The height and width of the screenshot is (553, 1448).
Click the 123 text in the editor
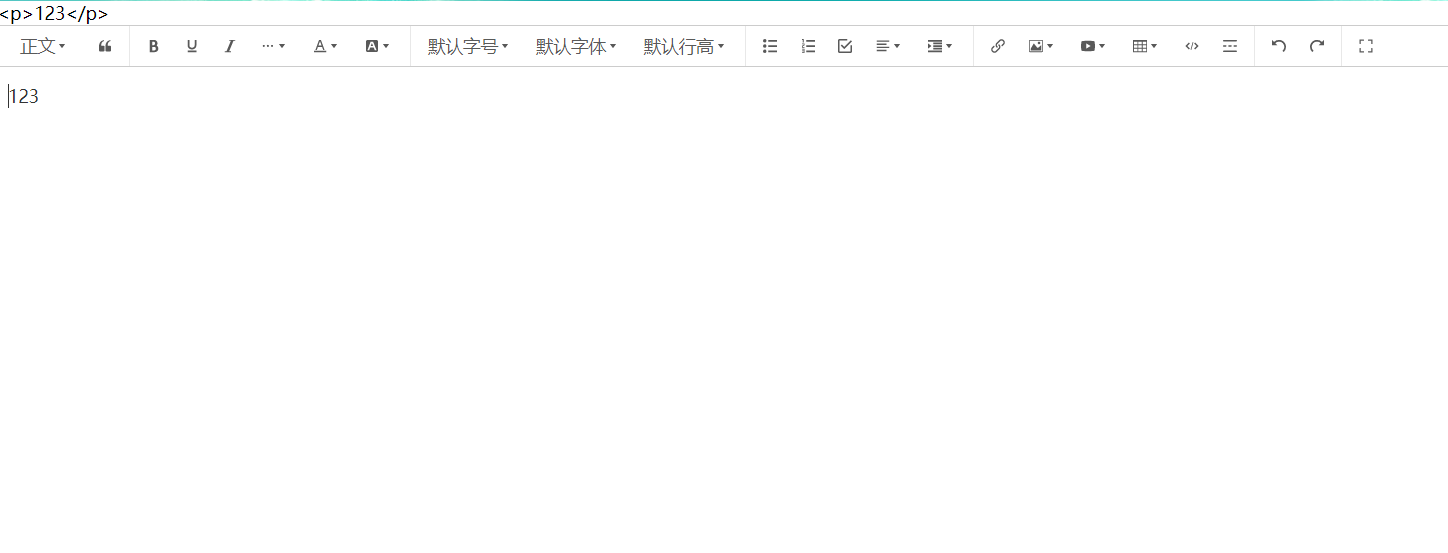pos(24,97)
